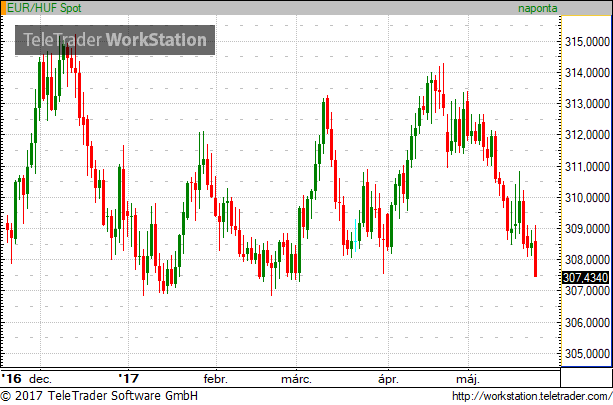Image resolution: width=613 pixels, height=405 pixels.
Task: Click the máj. month label
Action: [x=468, y=379]
